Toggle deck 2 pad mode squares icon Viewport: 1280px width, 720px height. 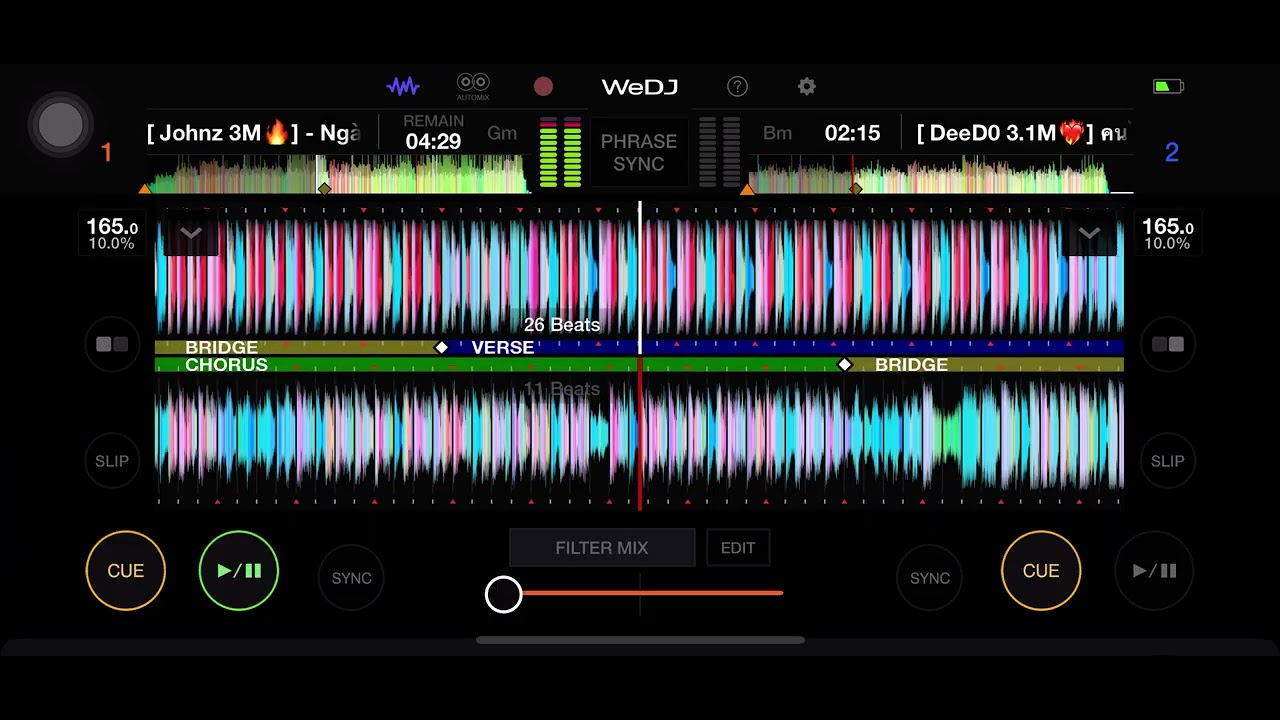coord(1168,344)
